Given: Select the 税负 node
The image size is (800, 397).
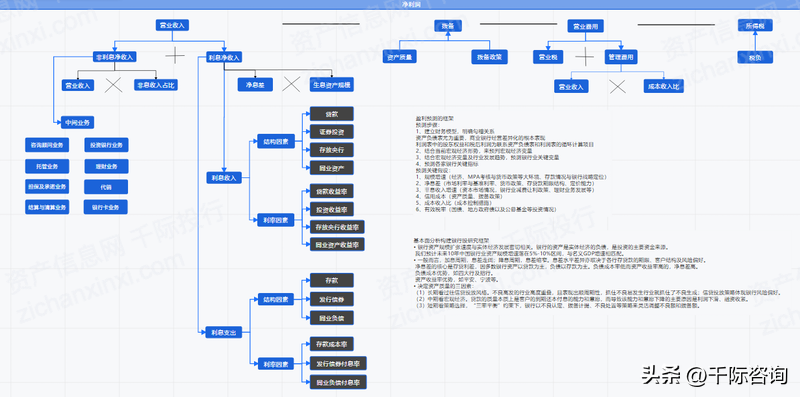Looking at the screenshot, I should pyautogui.click(x=756, y=57).
